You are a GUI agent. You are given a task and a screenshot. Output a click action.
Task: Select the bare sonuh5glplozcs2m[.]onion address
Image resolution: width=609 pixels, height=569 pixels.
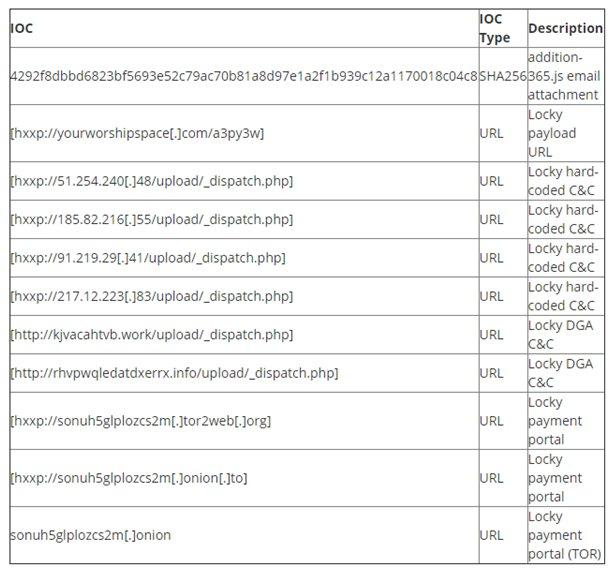[x=90, y=535]
